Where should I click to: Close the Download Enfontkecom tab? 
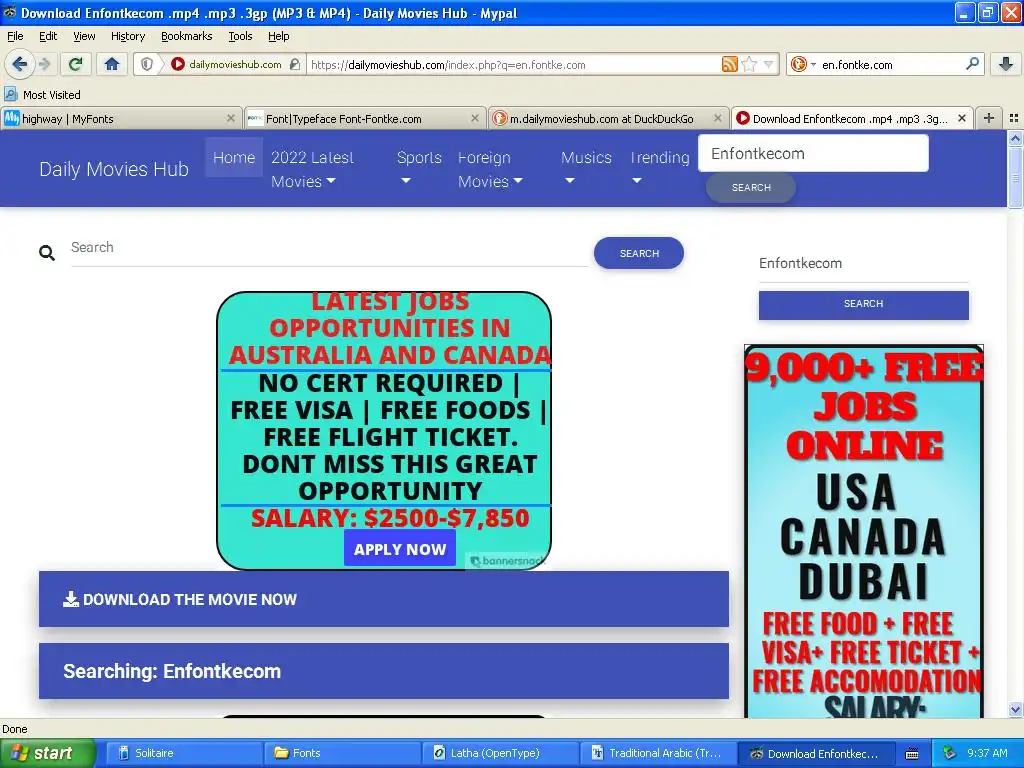point(962,118)
